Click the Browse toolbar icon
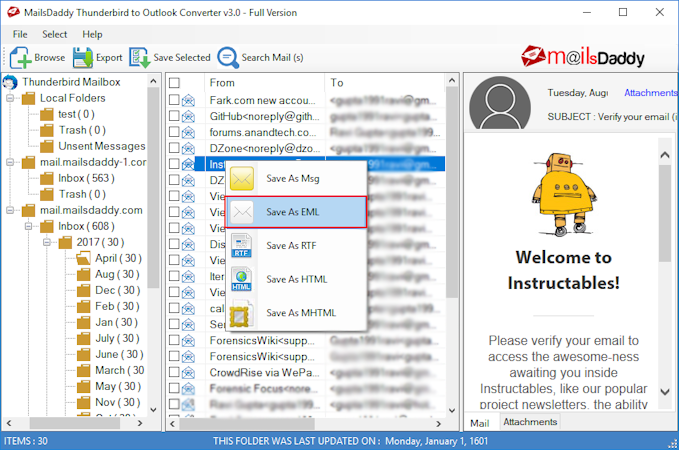The image size is (679, 450). click(x=20, y=58)
